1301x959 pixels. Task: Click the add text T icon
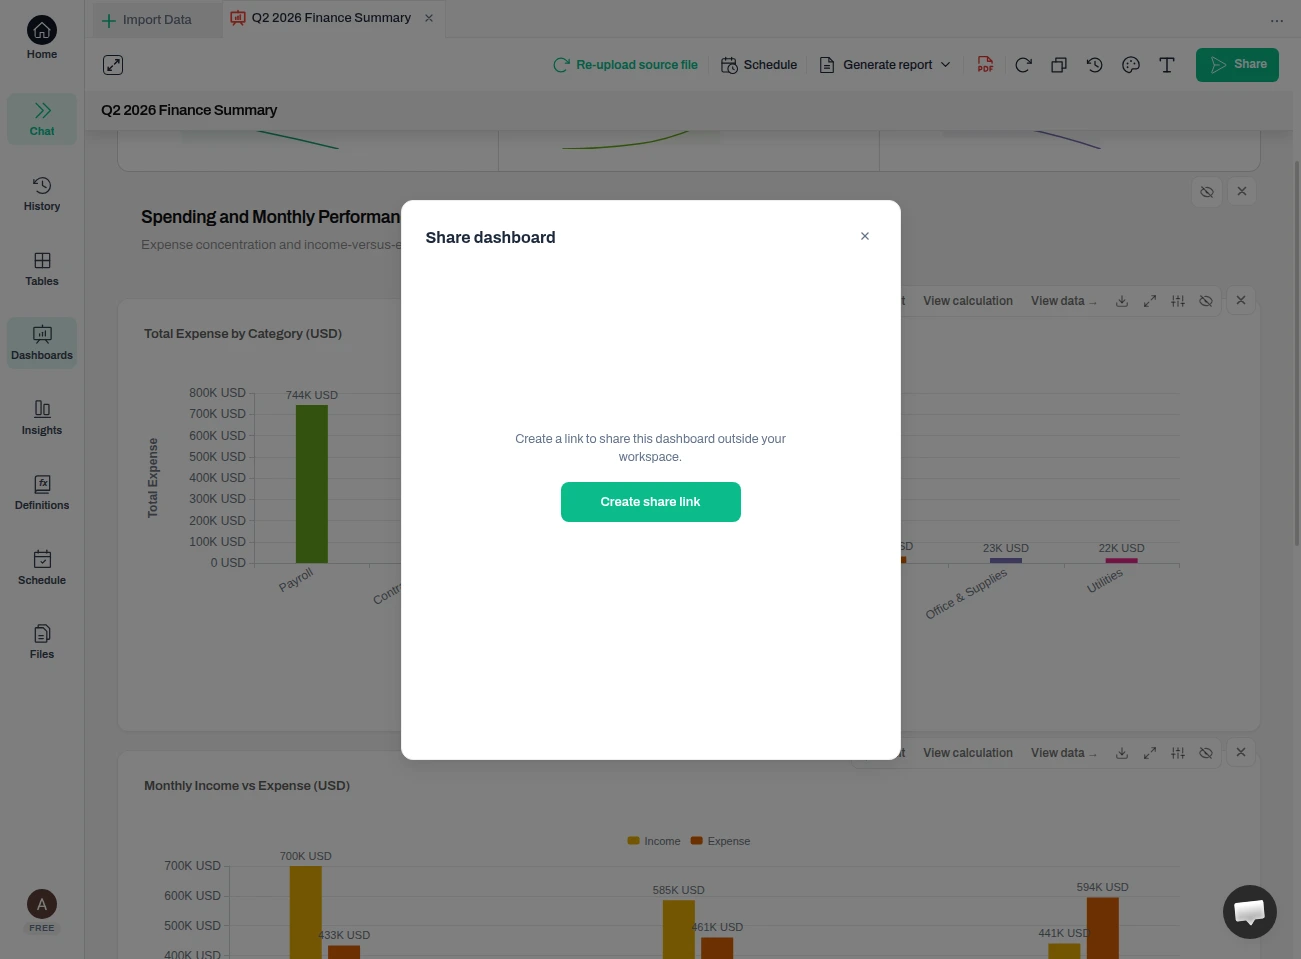[1167, 65]
